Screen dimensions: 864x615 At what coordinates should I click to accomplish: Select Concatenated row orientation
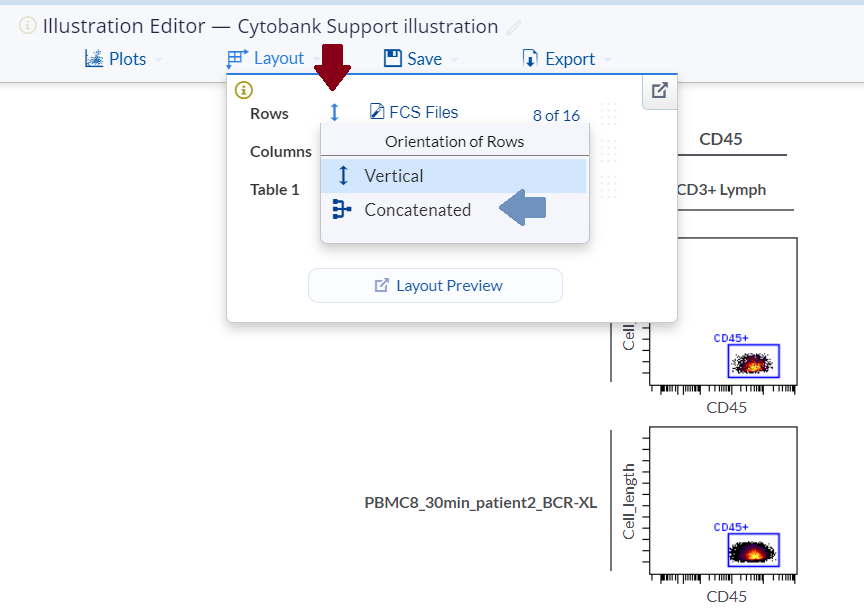tap(417, 210)
